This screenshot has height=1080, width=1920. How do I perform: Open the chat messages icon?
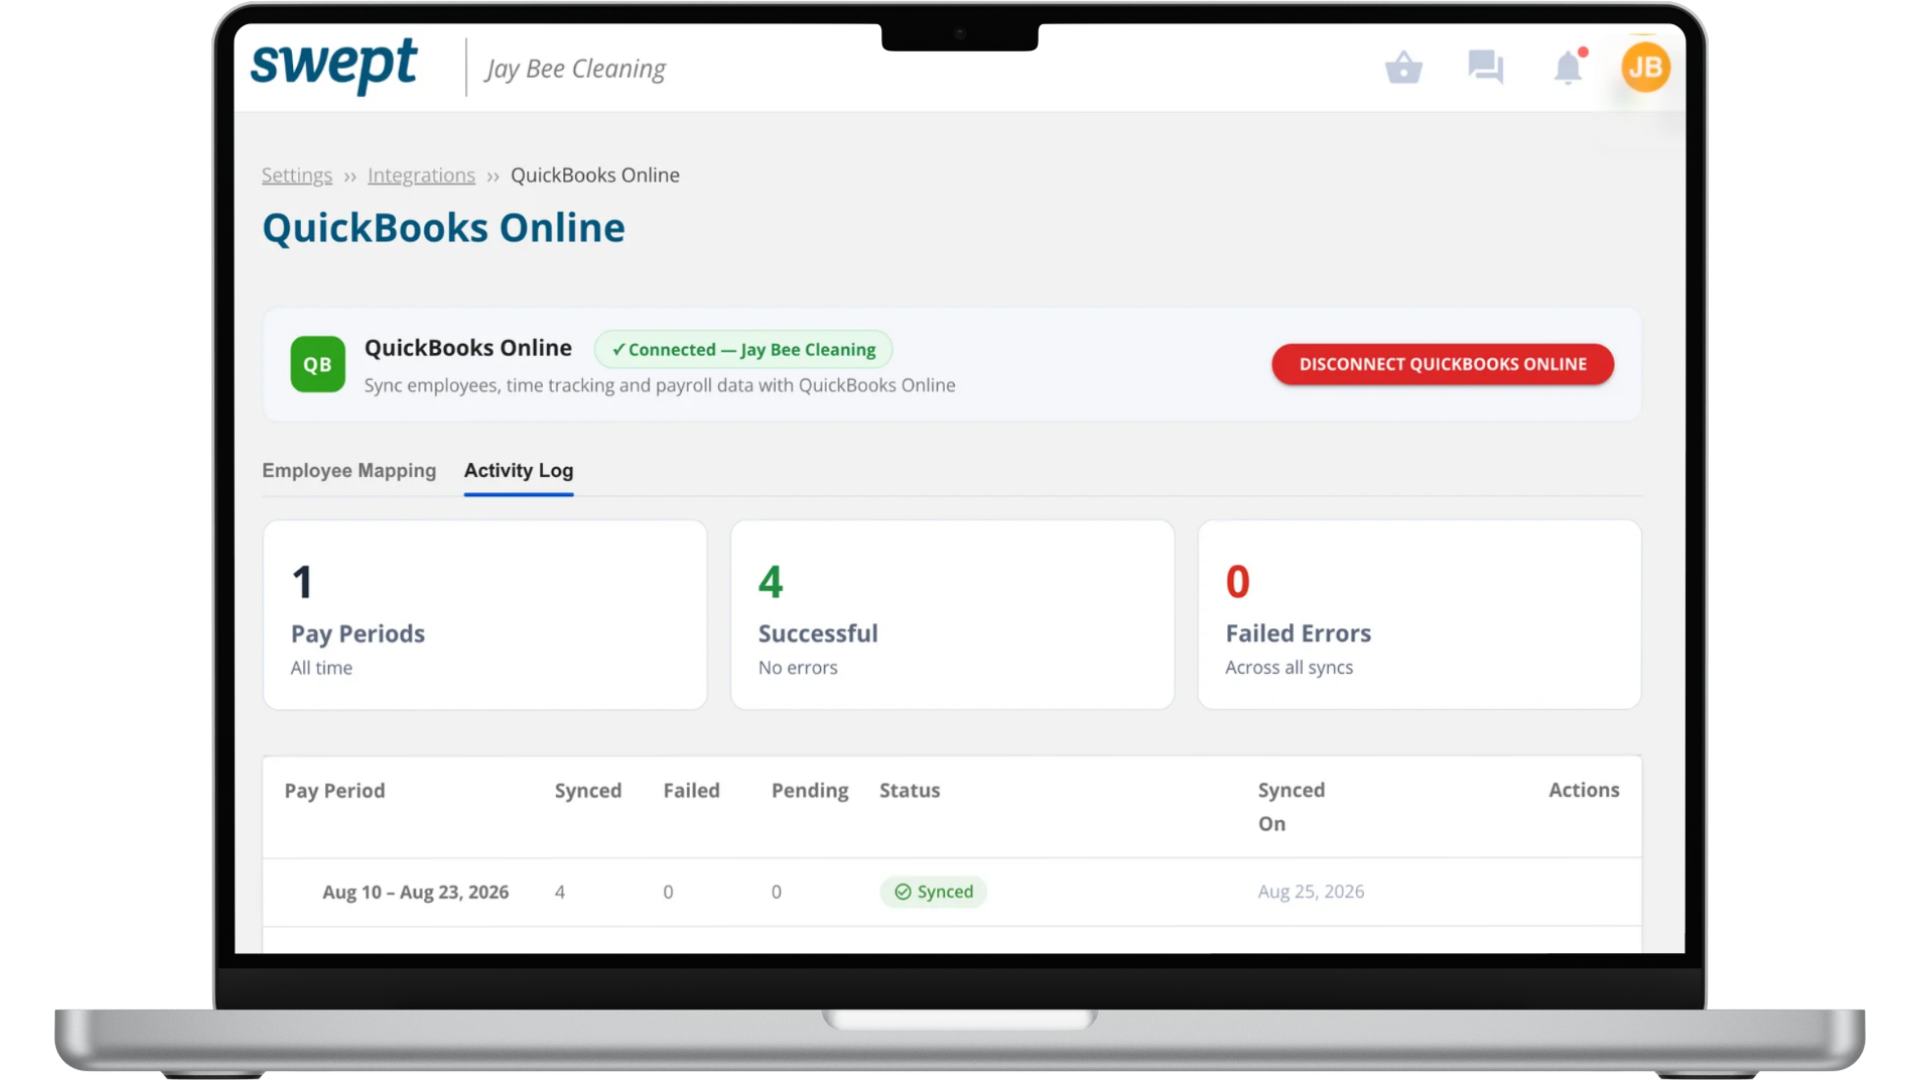(x=1486, y=67)
